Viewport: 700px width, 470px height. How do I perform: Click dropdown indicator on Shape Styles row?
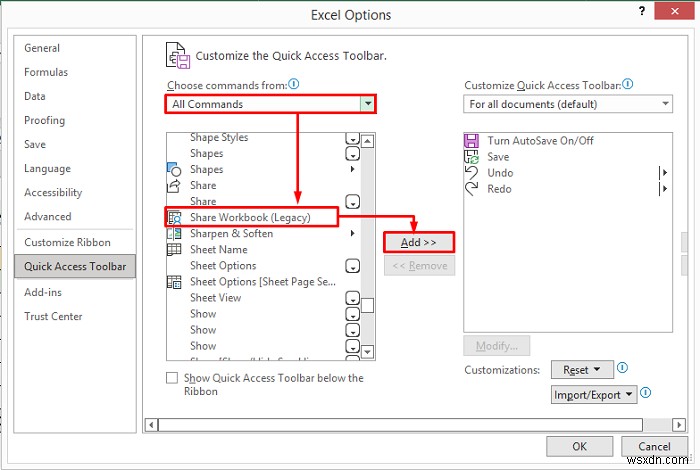353,138
